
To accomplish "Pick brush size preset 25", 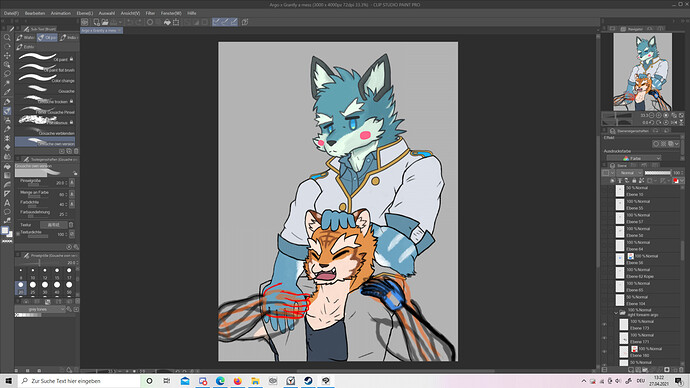I will pos(33,287).
